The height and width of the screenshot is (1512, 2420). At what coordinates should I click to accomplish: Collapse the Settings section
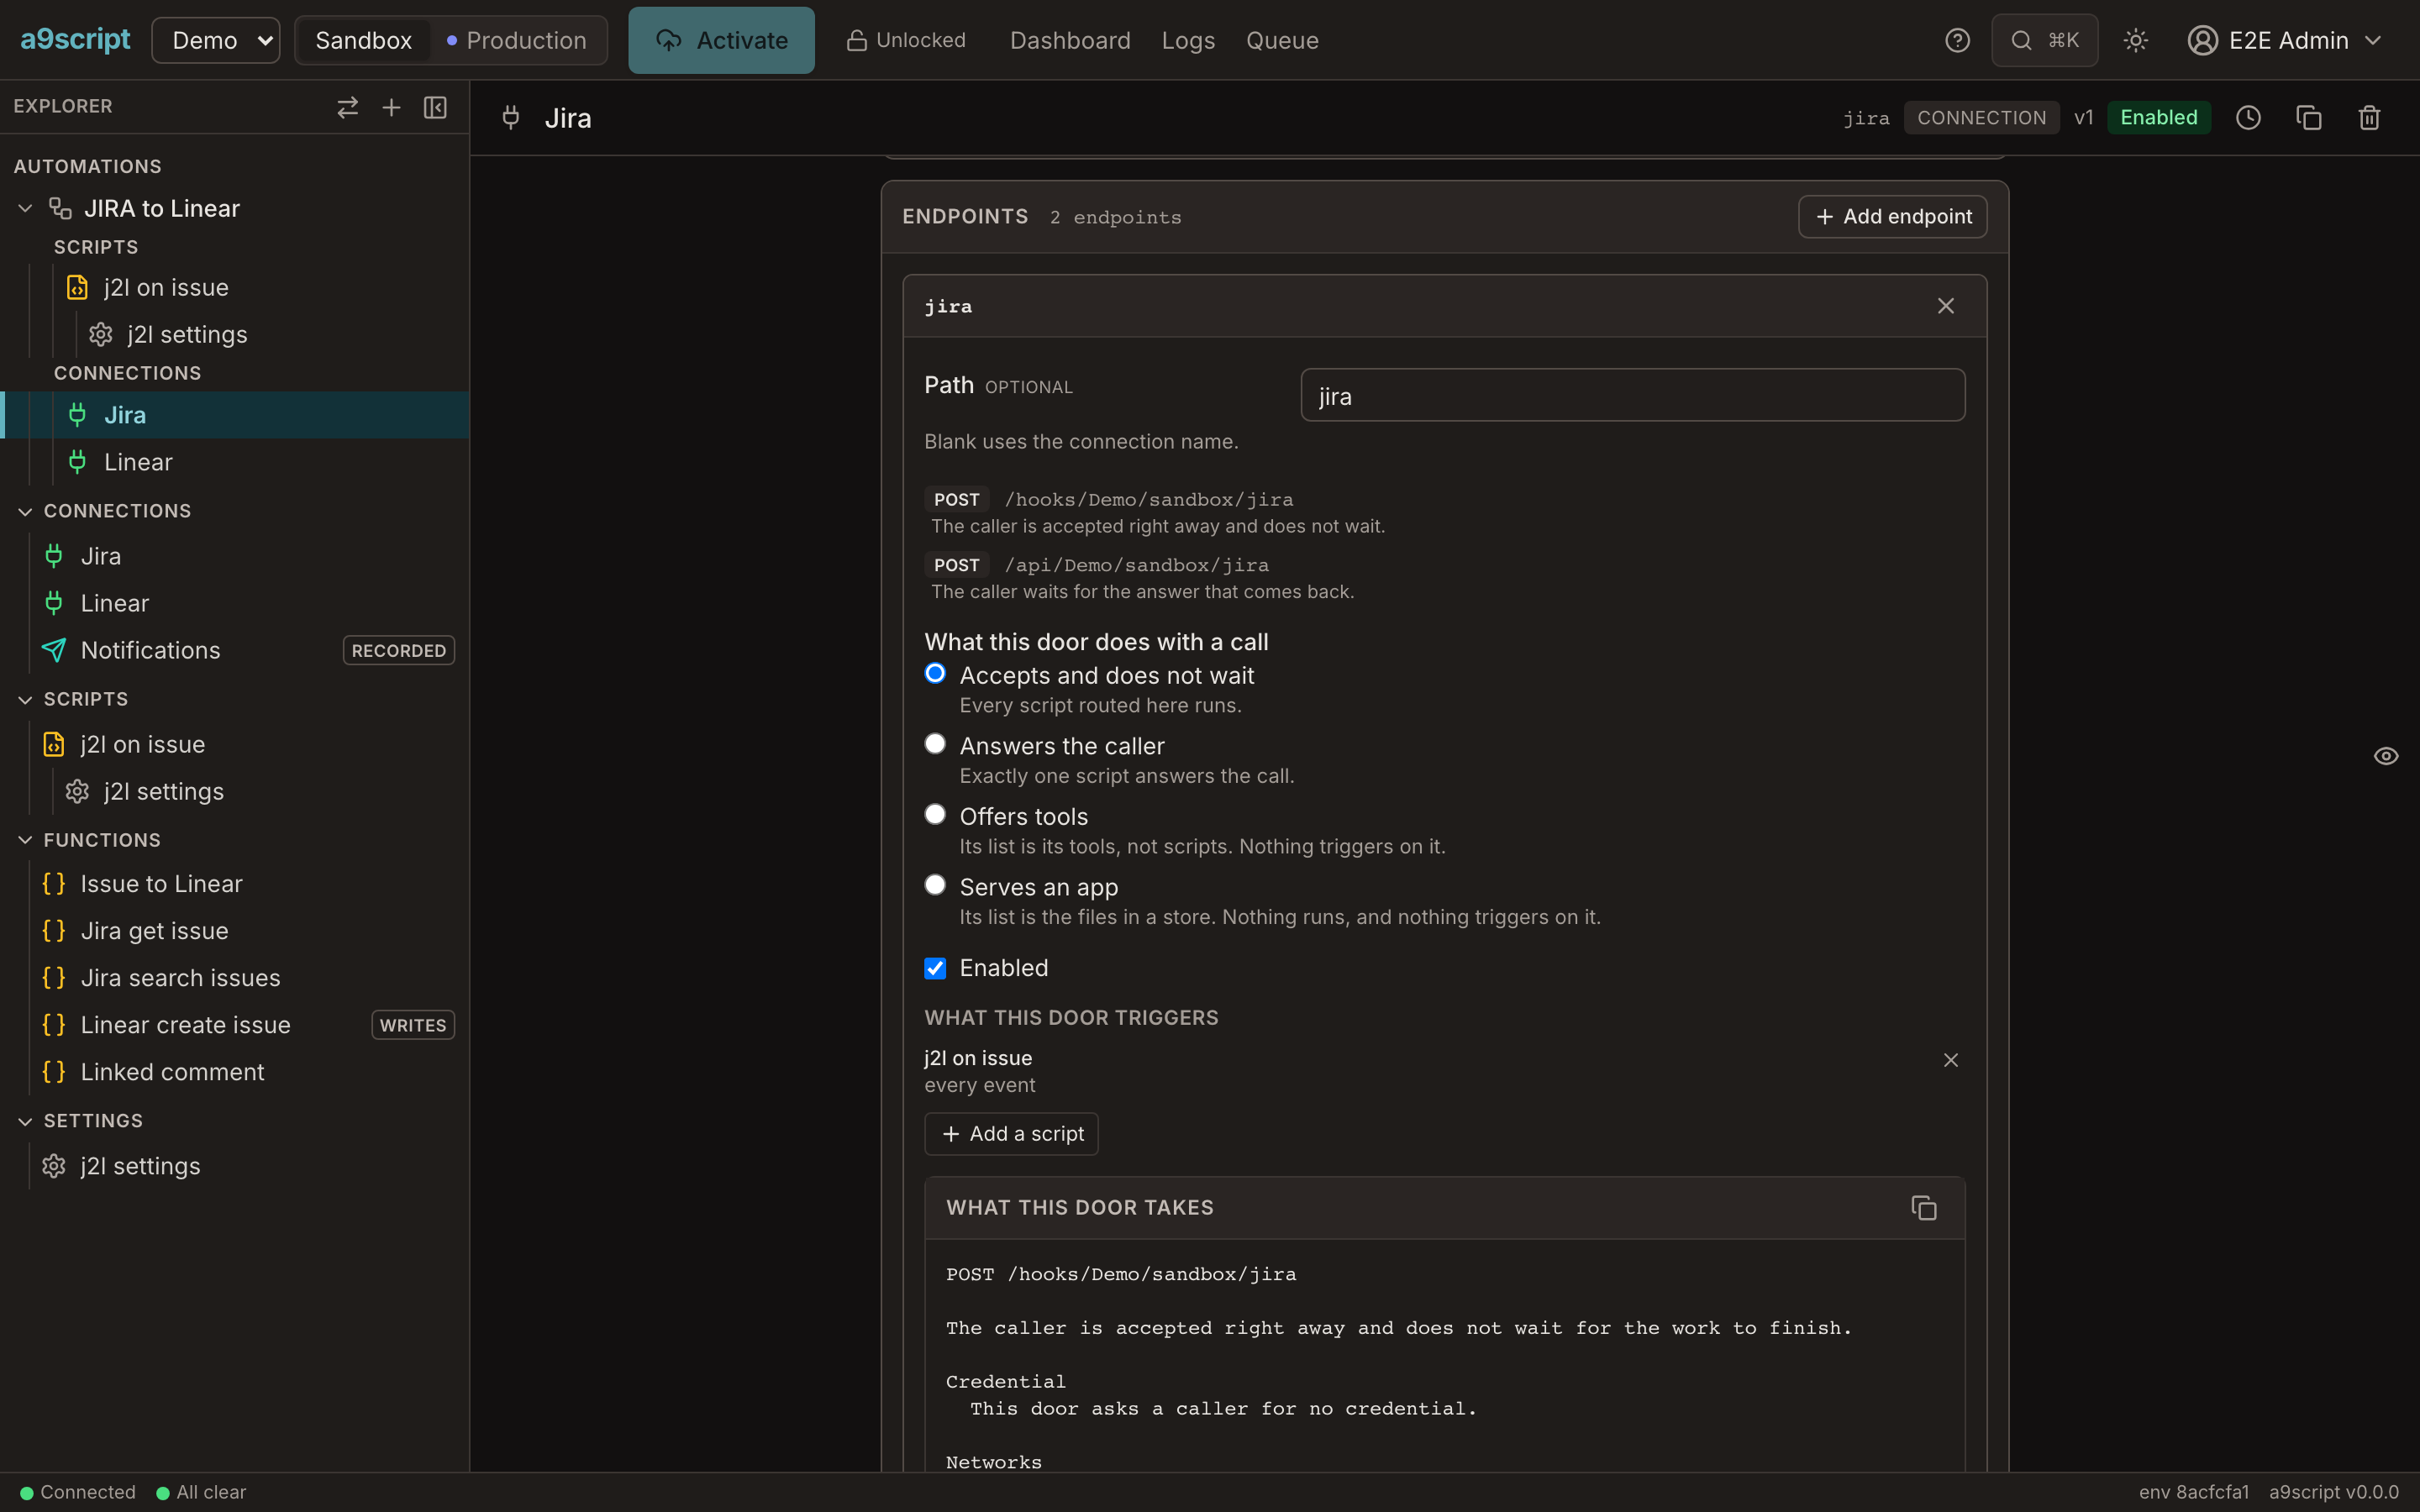[x=26, y=1121]
